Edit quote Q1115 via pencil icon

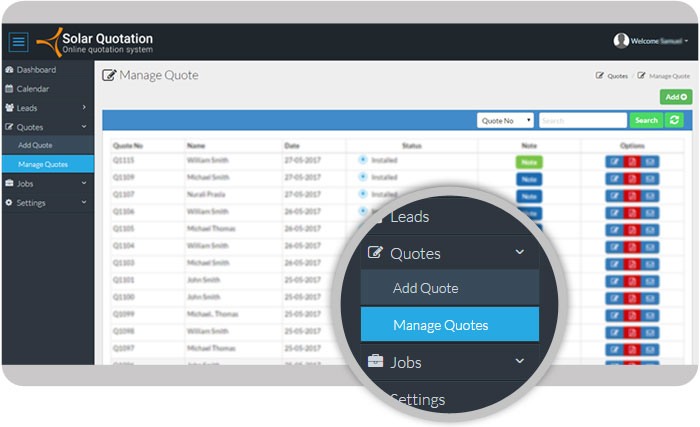[614, 161]
